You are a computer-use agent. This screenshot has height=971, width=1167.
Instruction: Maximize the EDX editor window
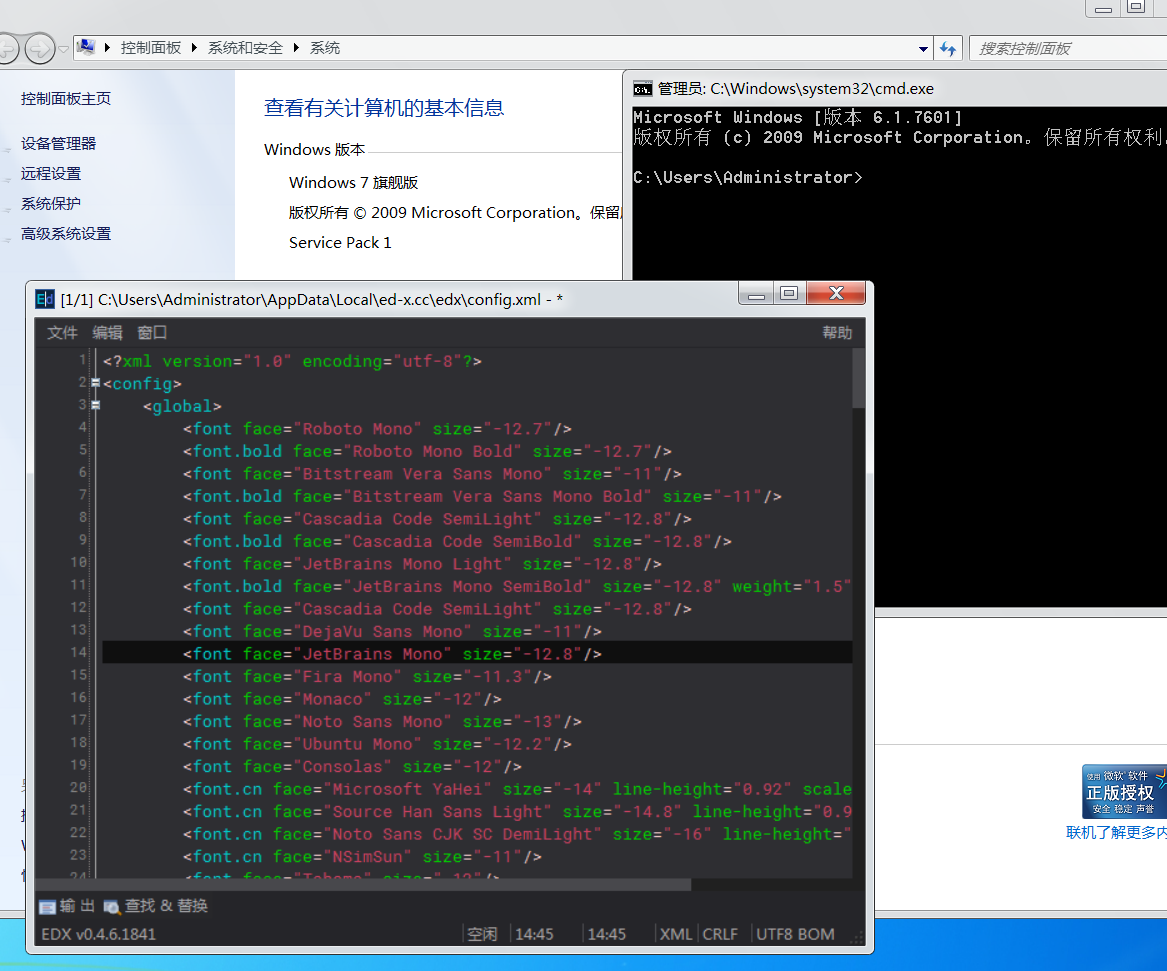coord(789,293)
